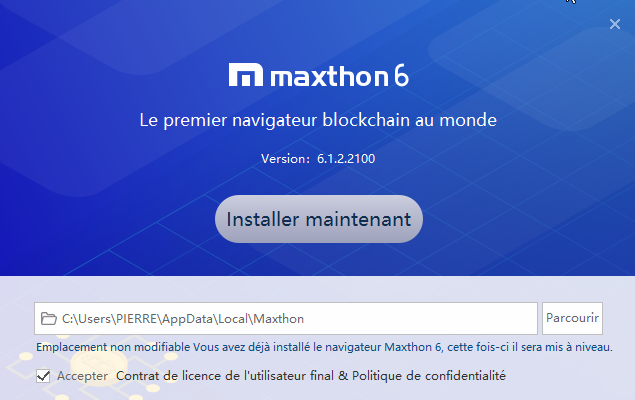Image resolution: width=635 pixels, height=400 pixels.
Task: Close the Maxthon installer window
Action: [615, 24]
